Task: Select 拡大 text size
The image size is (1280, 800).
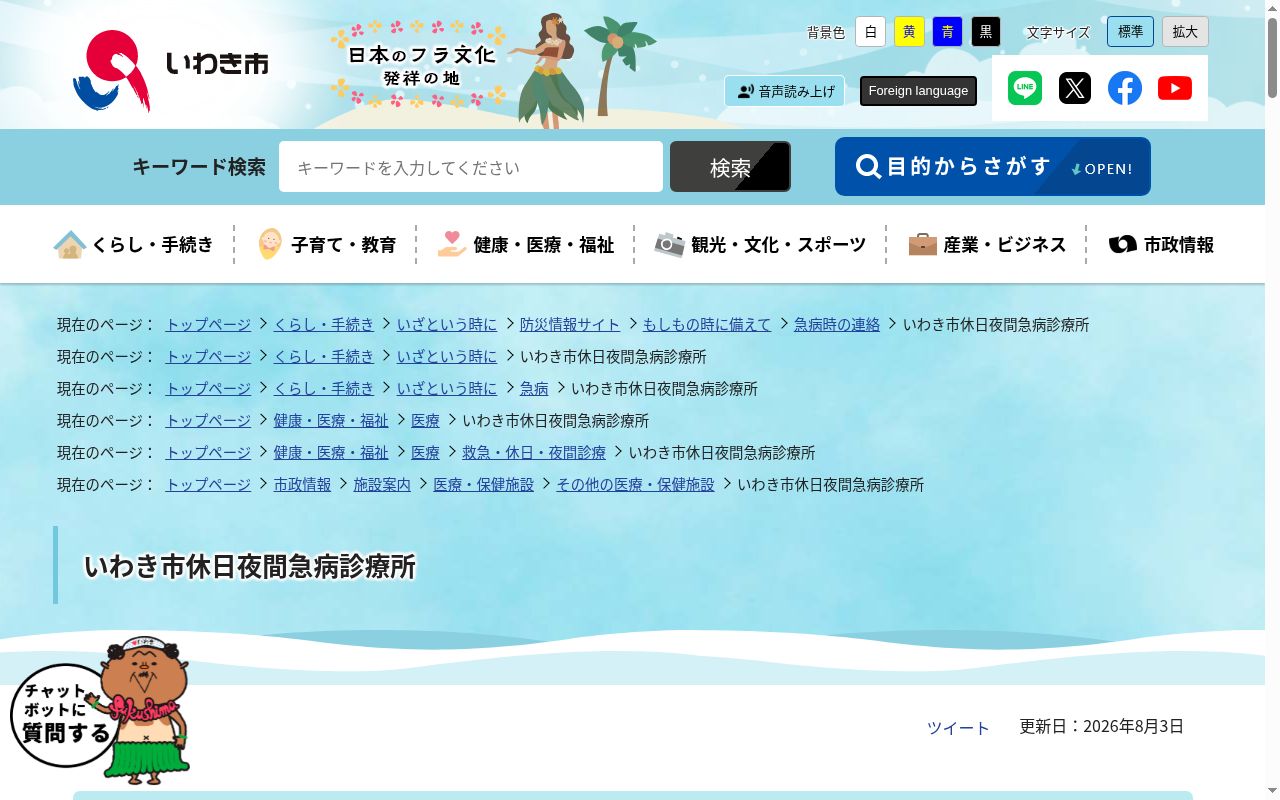Action: point(1185,32)
